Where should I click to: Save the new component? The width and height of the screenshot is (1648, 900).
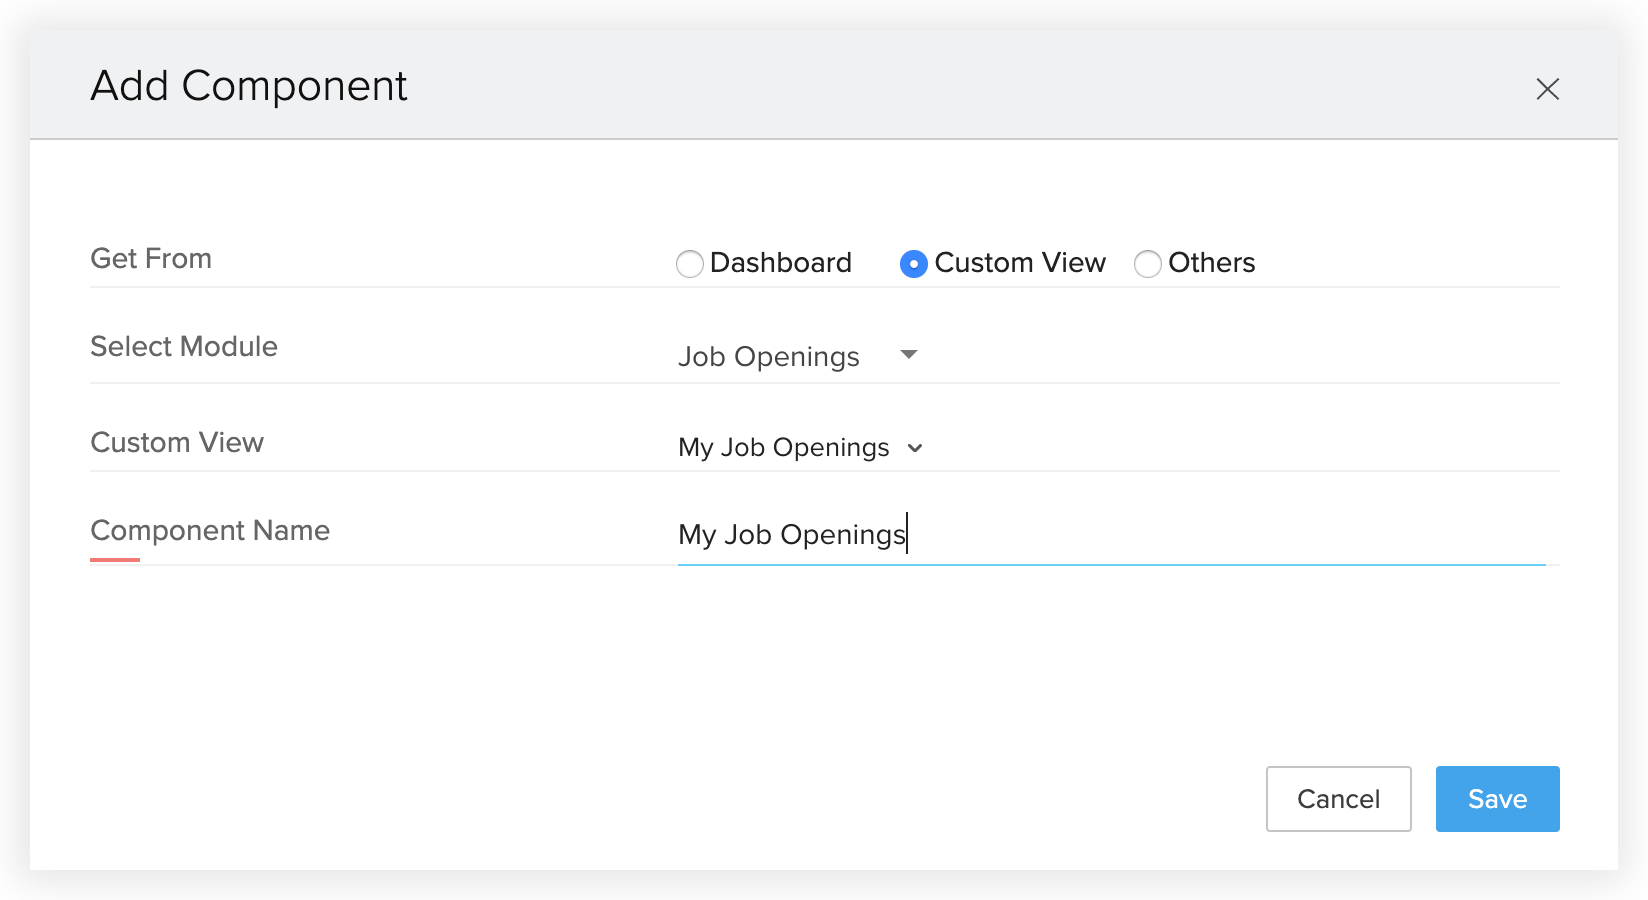point(1497,799)
